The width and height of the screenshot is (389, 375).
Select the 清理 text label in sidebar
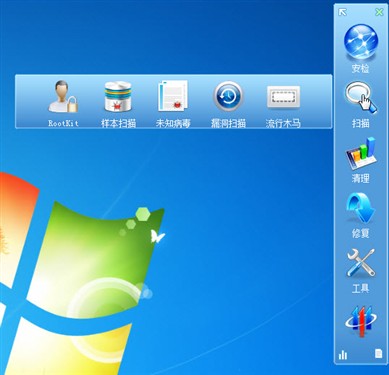pyautogui.click(x=361, y=178)
